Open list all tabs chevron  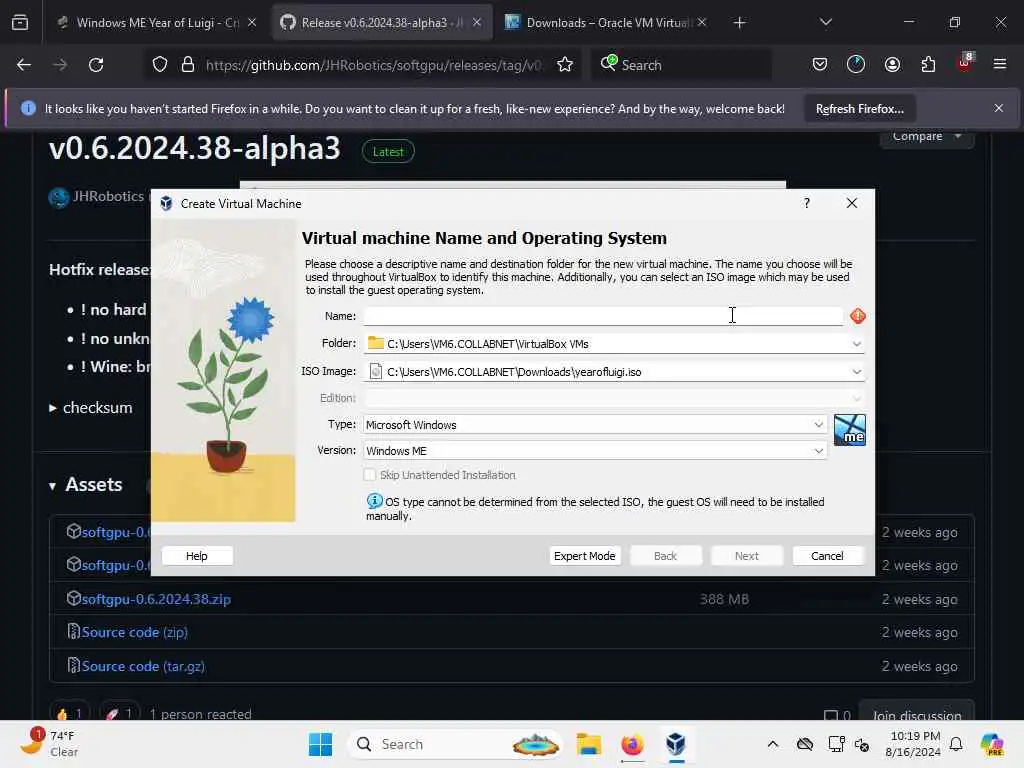[825, 23]
